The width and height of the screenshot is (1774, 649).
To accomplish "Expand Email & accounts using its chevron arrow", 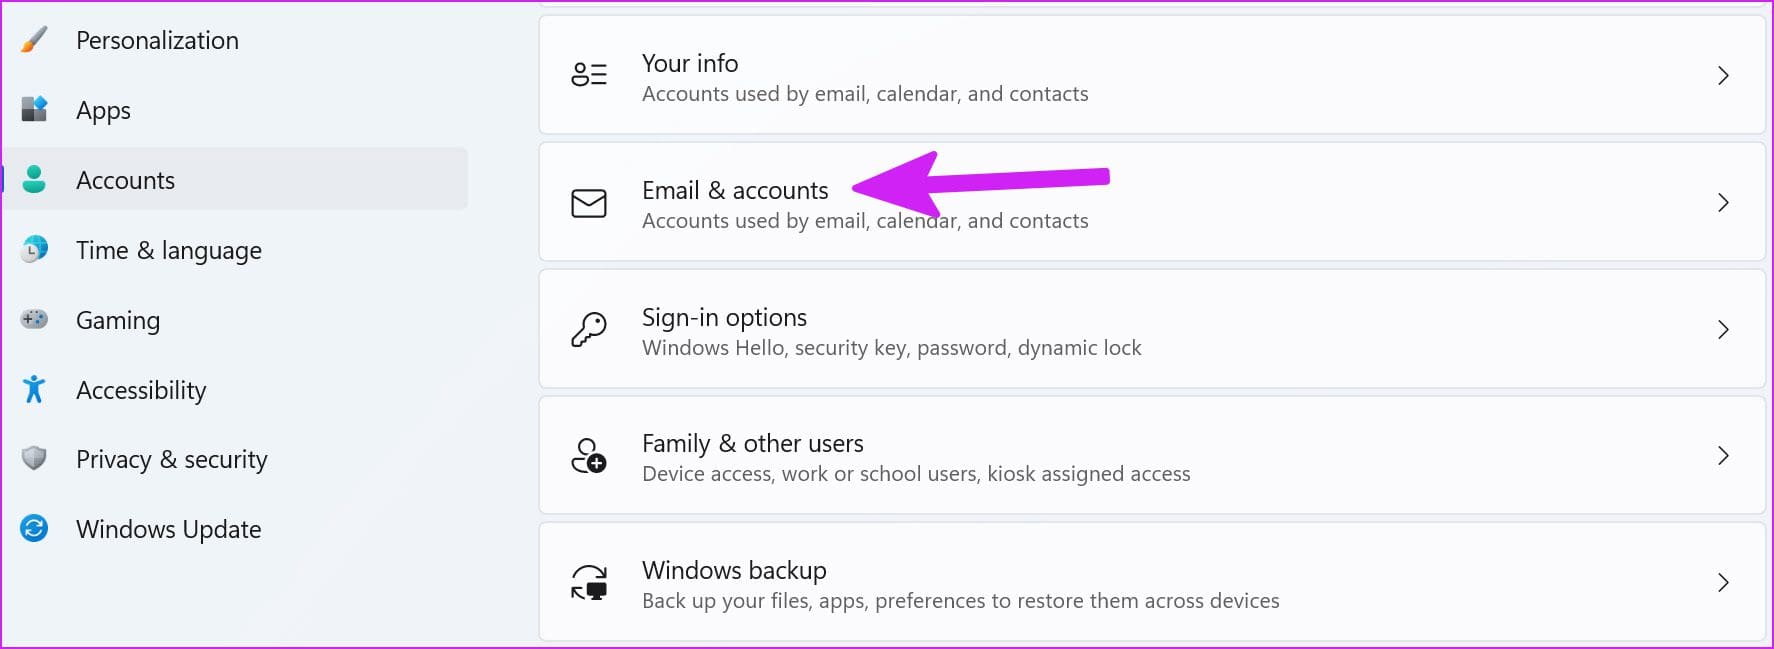I will pos(1723,203).
